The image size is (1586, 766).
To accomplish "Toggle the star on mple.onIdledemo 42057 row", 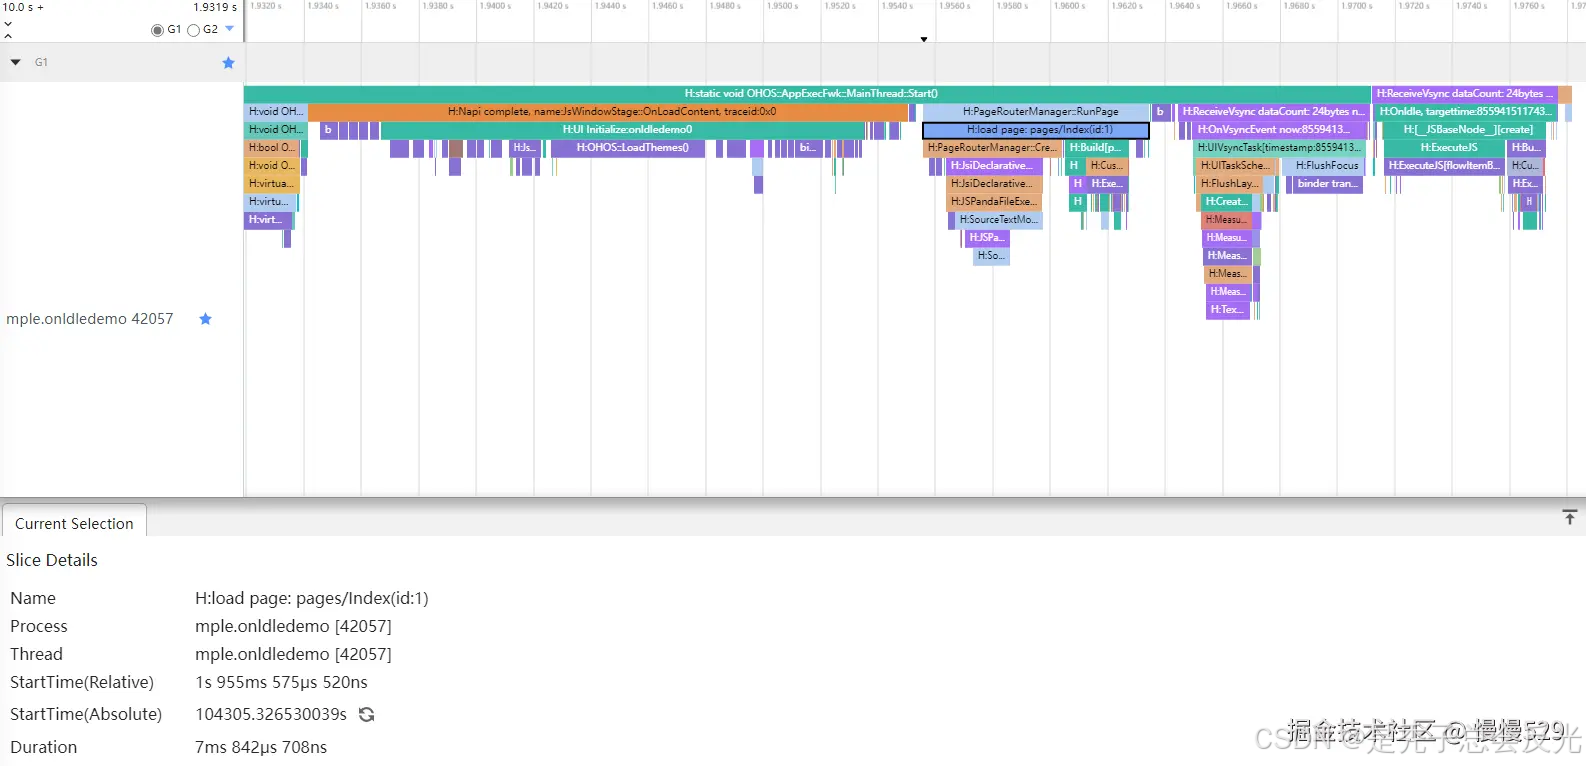I will coord(205,319).
